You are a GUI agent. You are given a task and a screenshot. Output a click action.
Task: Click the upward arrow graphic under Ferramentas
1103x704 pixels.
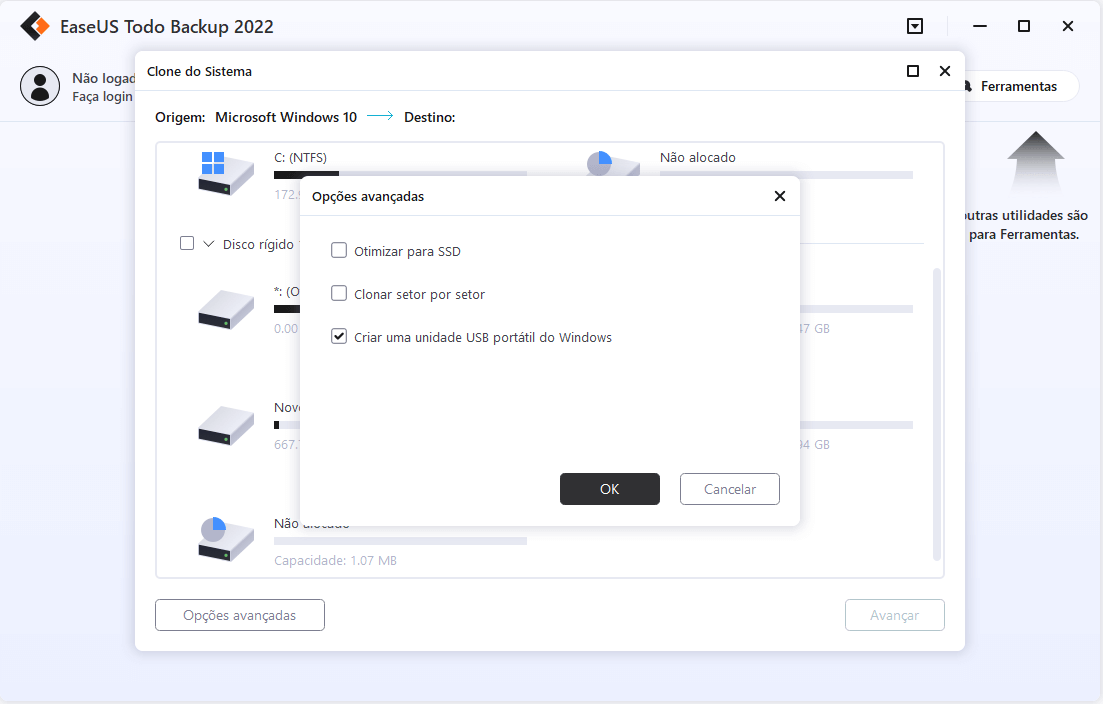click(x=1035, y=162)
